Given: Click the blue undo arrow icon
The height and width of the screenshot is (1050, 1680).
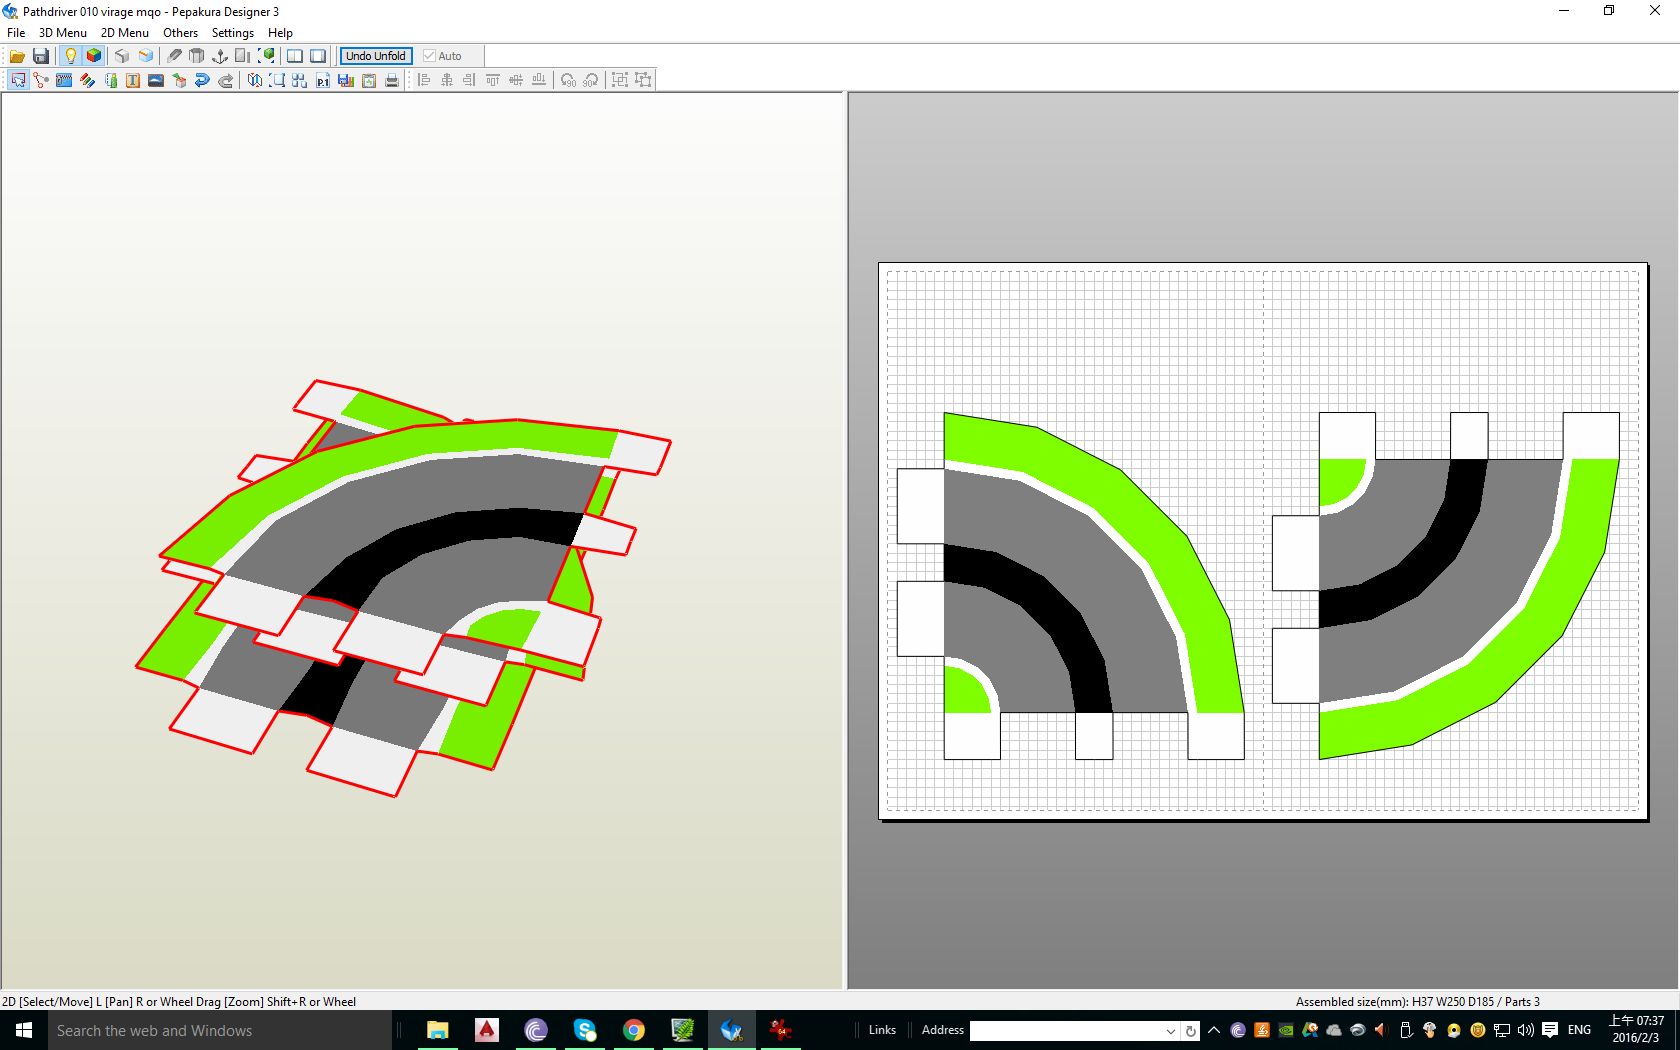Looking at the screenshot, I should pos(202,80).
